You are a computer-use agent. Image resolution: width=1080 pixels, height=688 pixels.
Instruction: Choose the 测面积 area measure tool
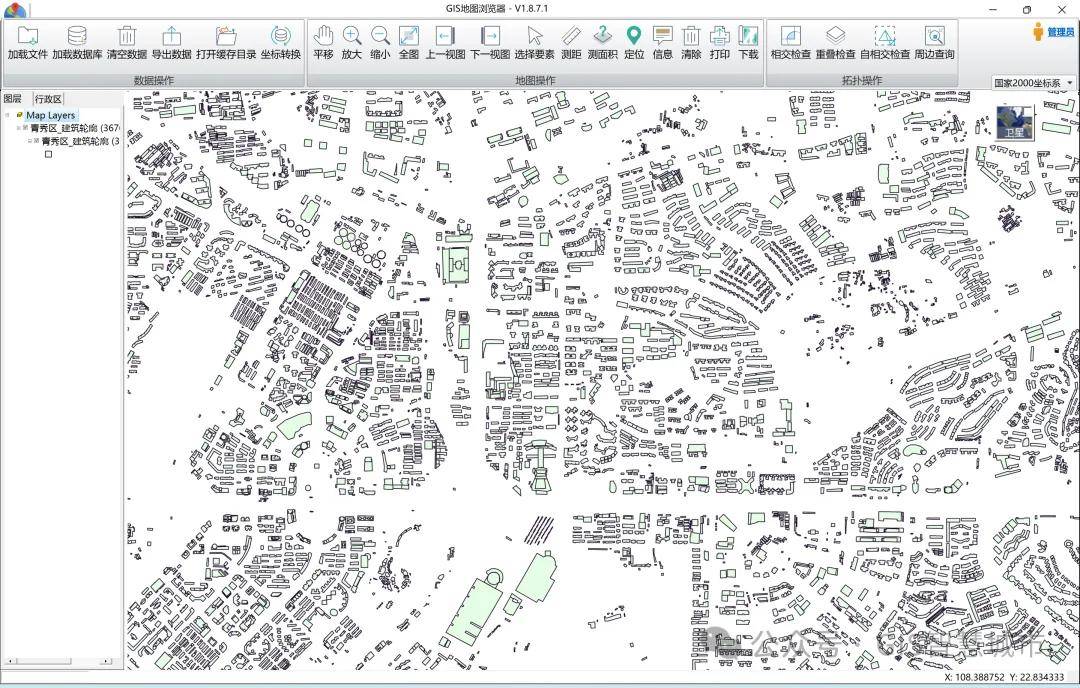pos(602,42)
